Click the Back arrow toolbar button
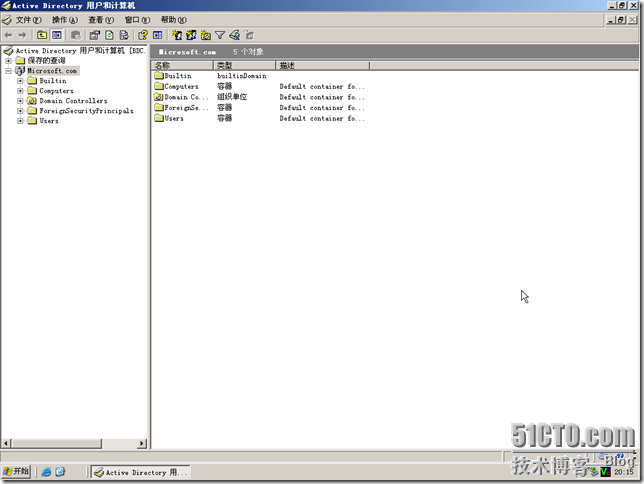 pos(8,35)
